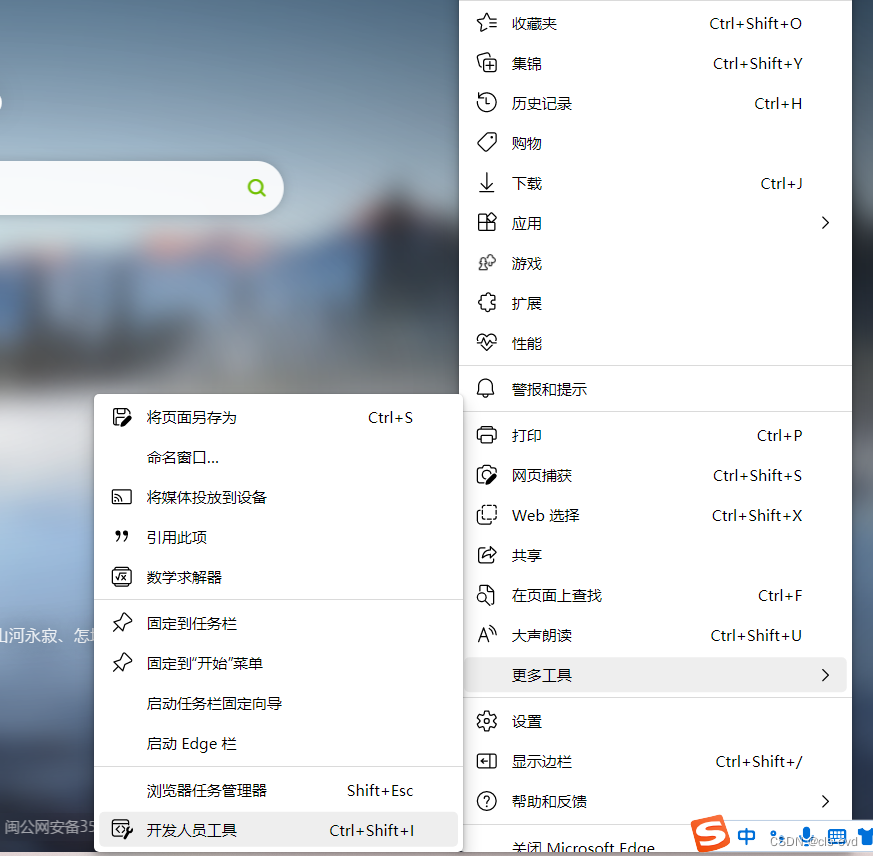Click the Shopping (购物) tag icon
873x856 pixels.
(x=487, y=143)
